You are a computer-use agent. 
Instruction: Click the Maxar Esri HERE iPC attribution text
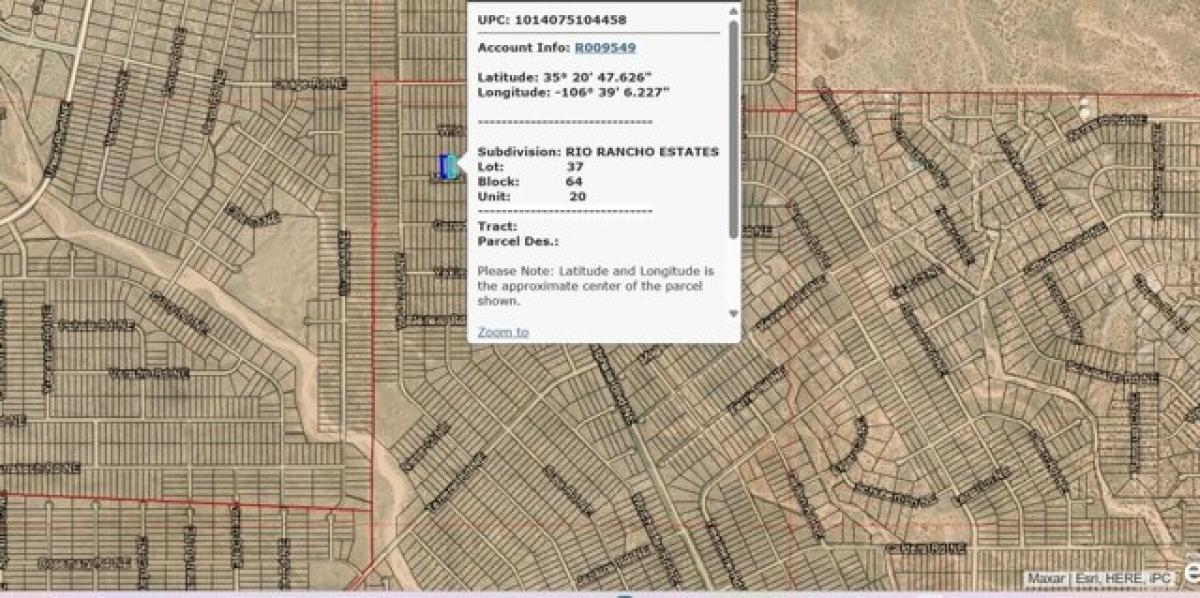(1100, 576)
